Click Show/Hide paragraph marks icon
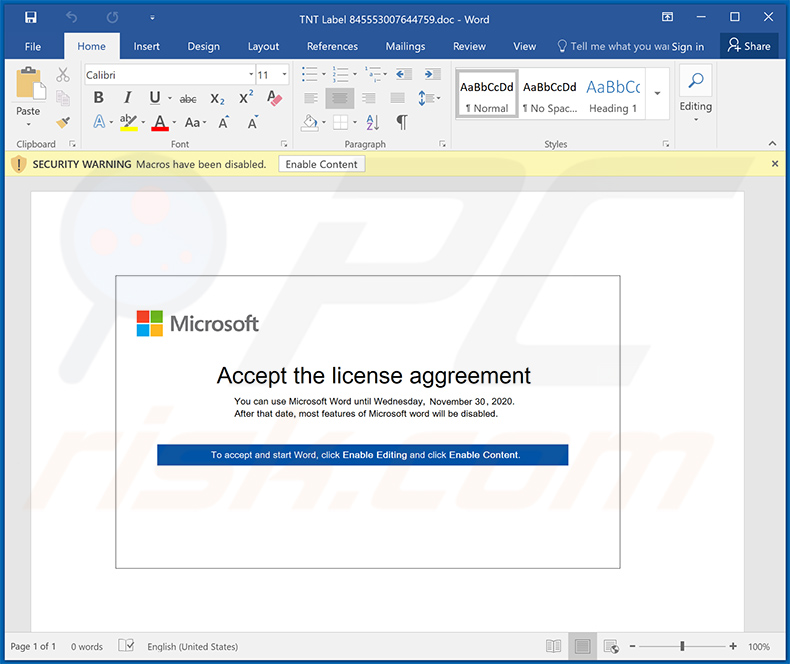This screenshot has height=664, width=790. click(402, 122)
